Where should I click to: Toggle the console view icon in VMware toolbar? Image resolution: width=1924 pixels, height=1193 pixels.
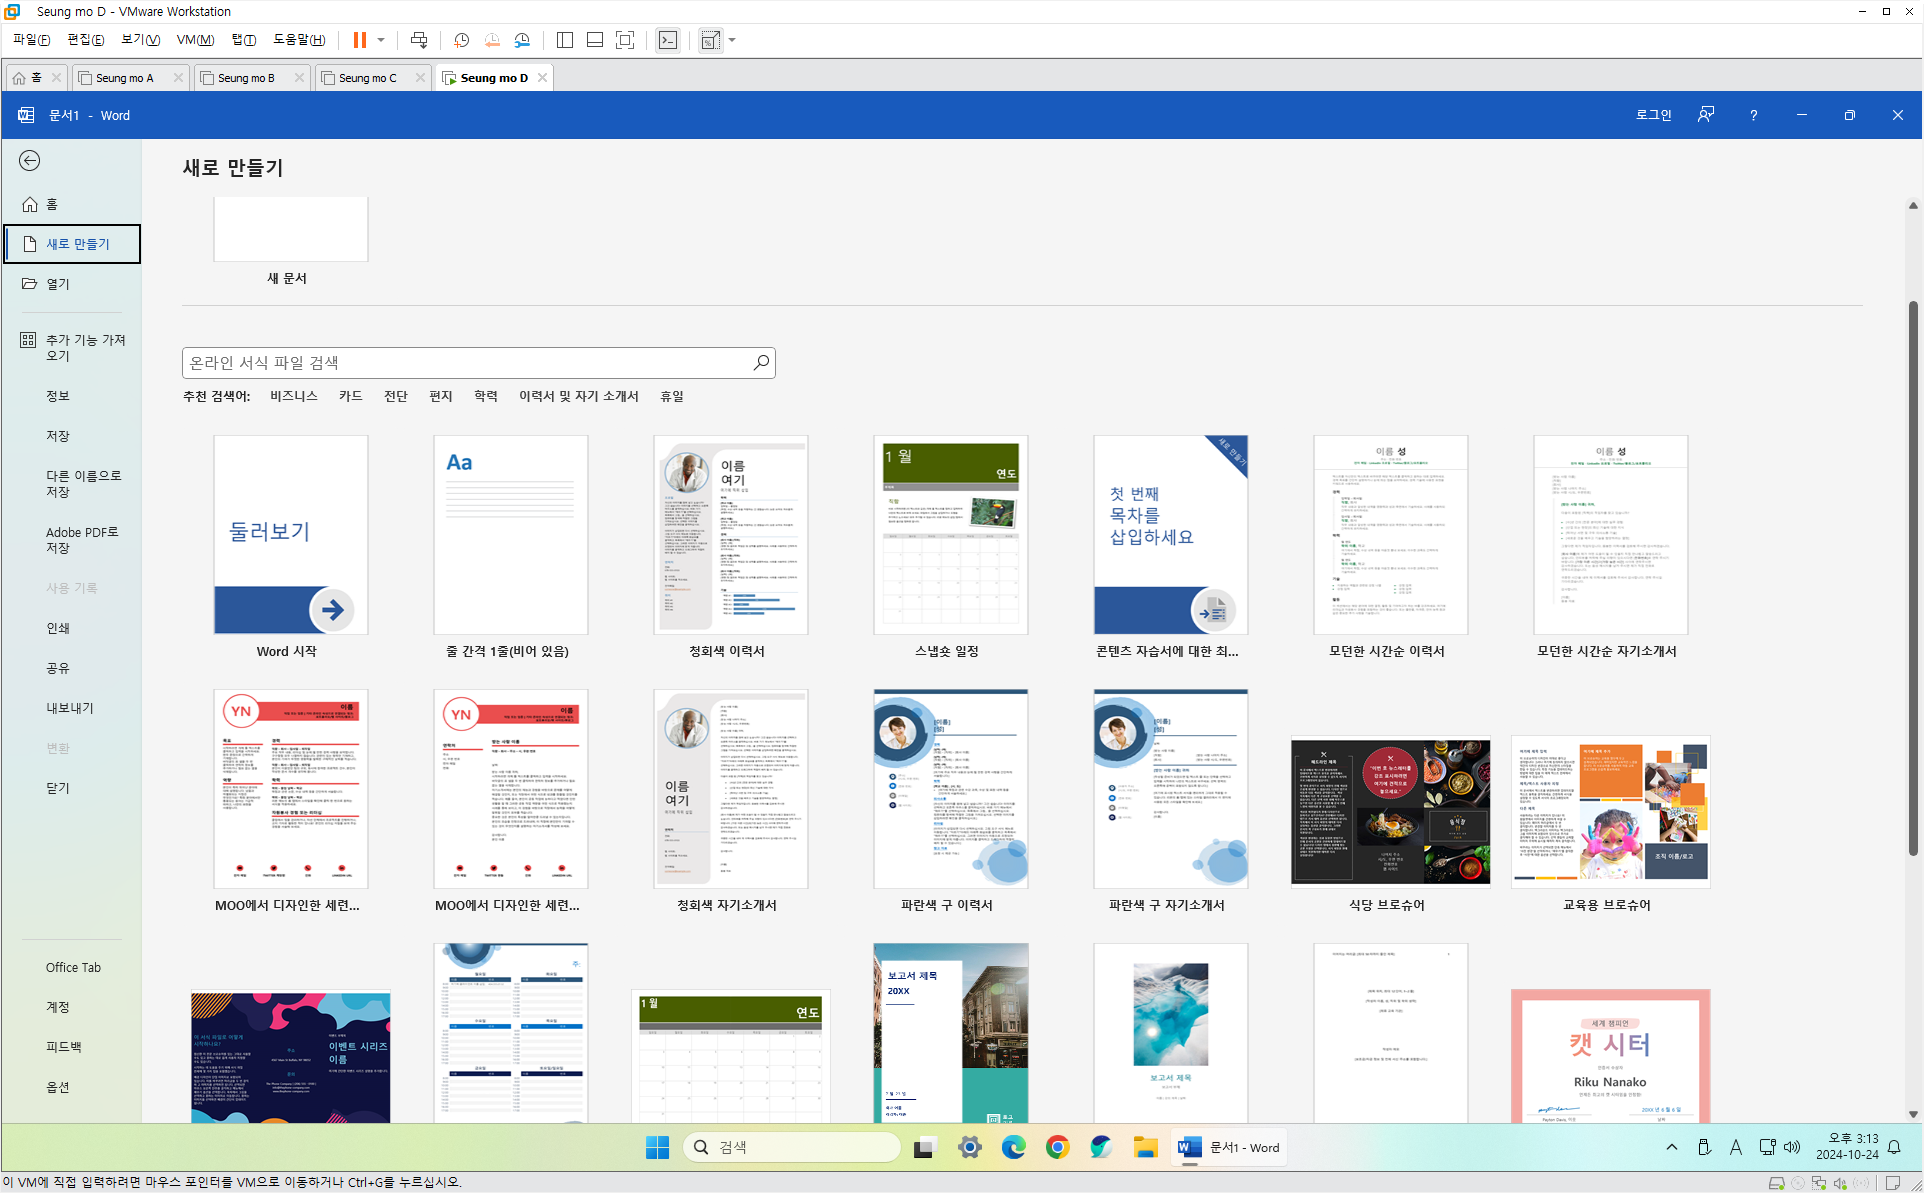pyautogui.click(x=668, y=40)
